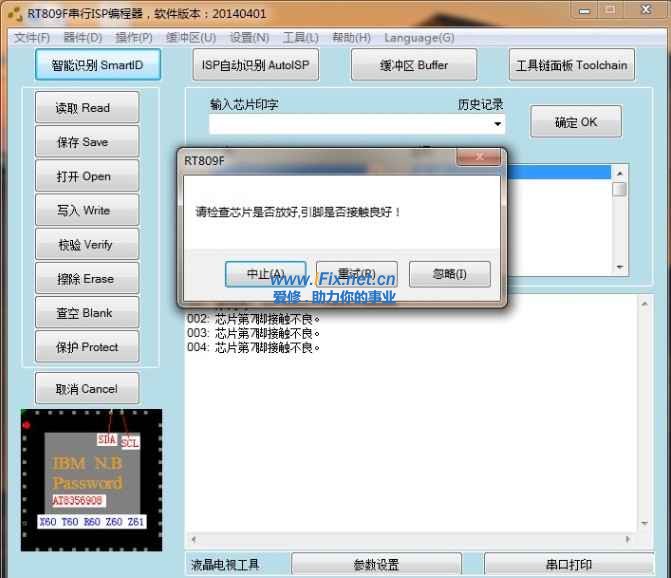Click the 查空 Blank button
The width and height of the screenshot is (671, 578).
point(87,313)
